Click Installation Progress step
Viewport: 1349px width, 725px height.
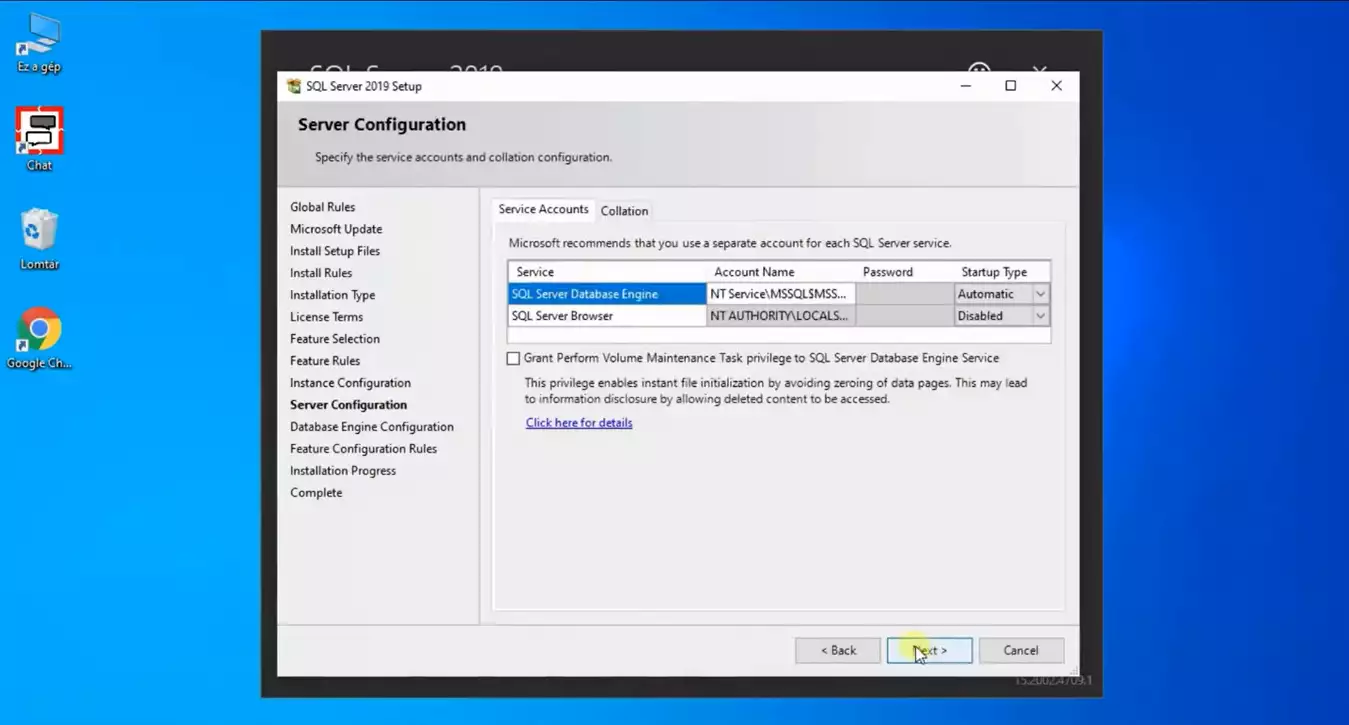343,471
